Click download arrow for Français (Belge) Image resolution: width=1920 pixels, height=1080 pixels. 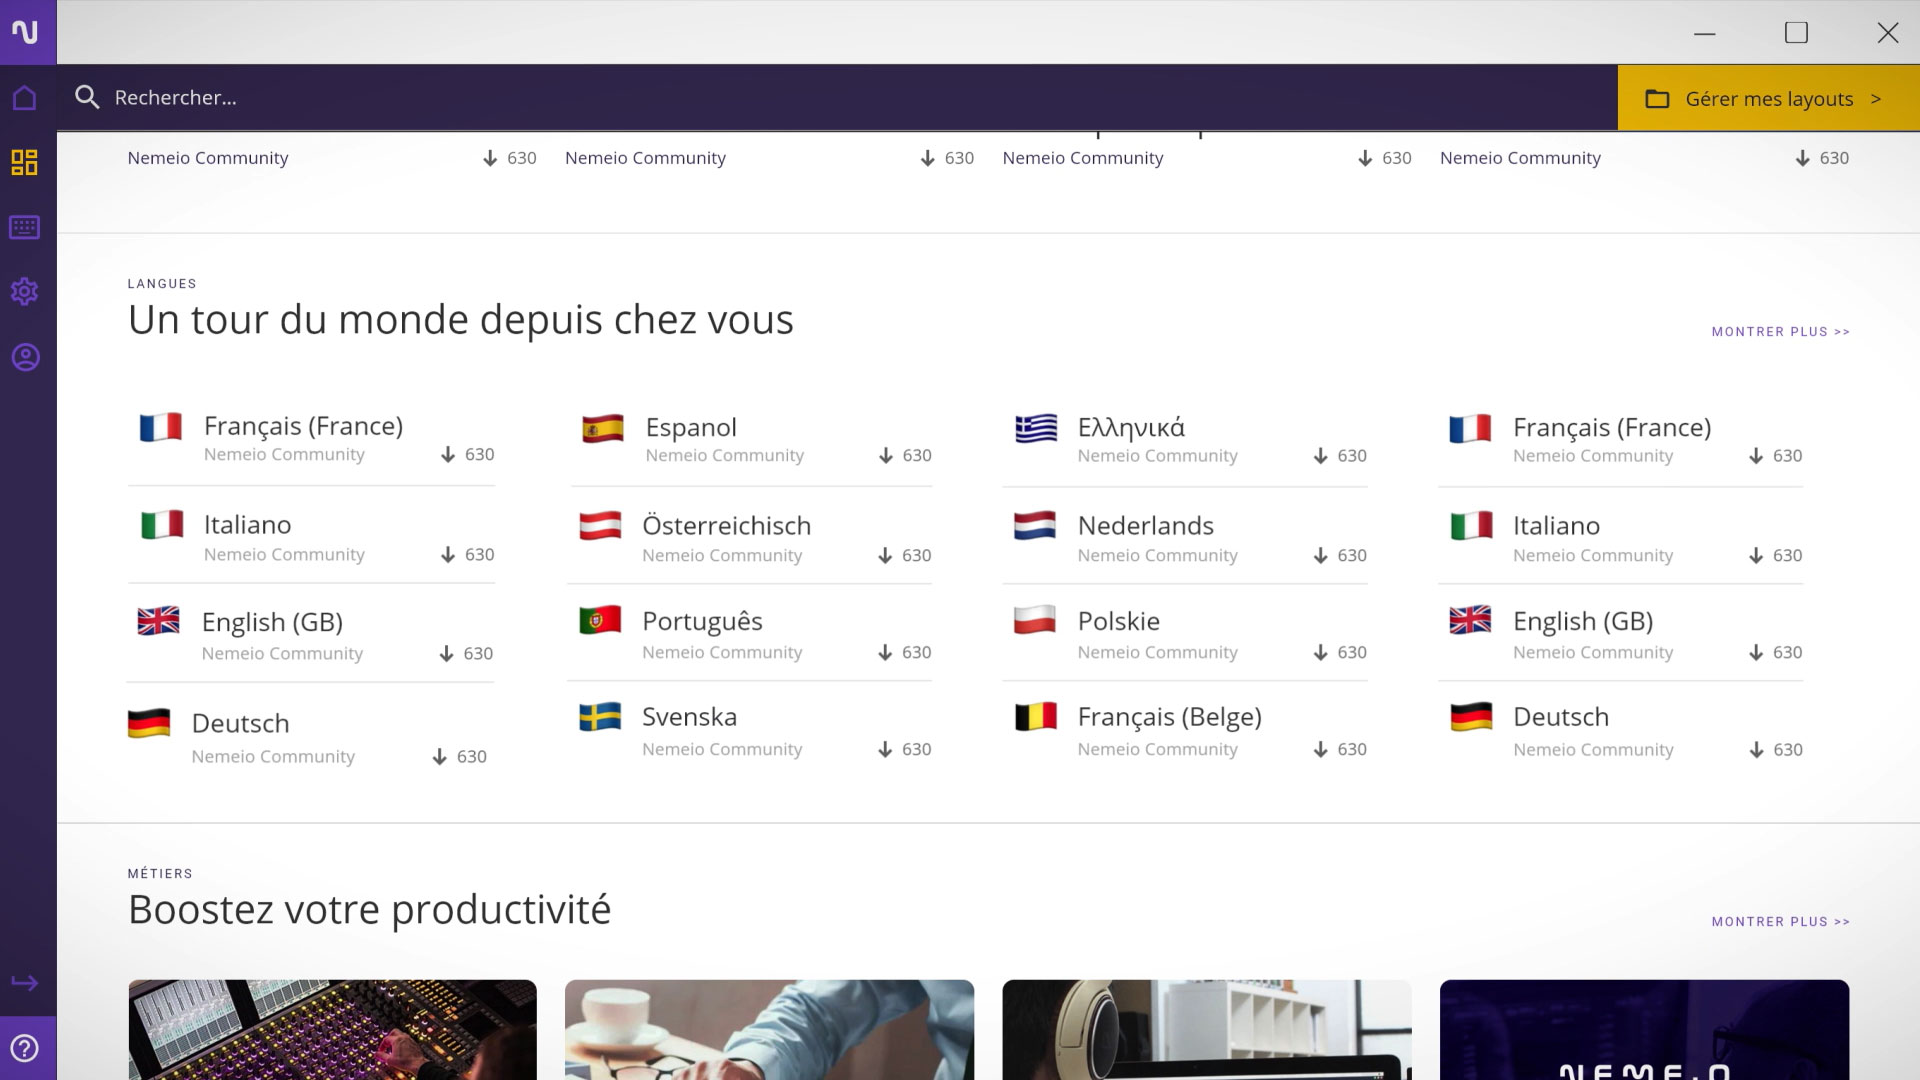point(1321,750)
